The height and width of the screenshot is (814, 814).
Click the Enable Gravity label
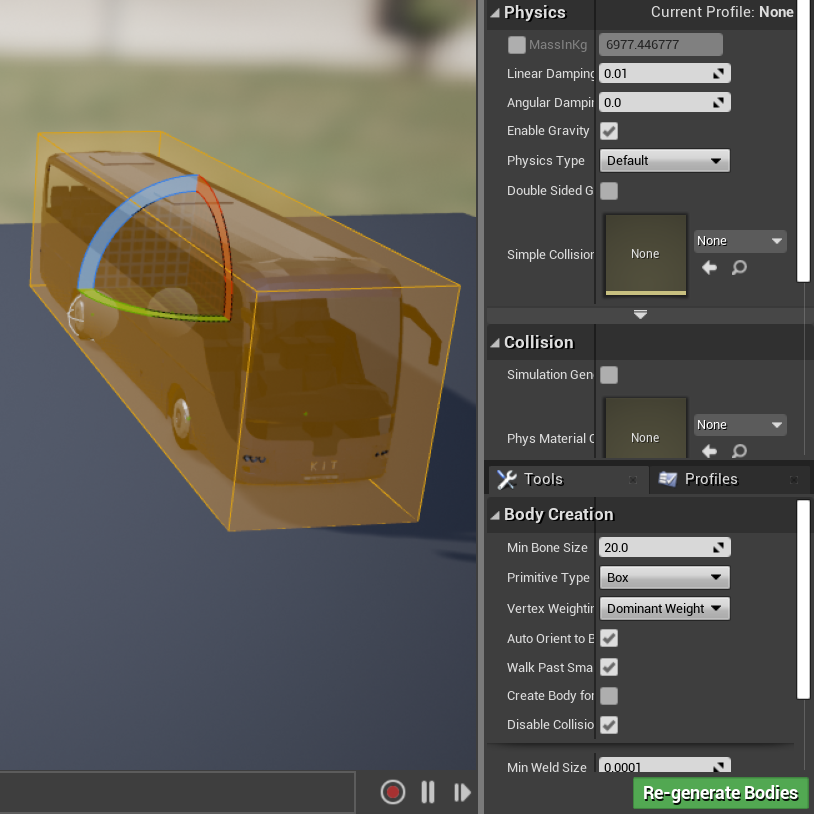click(548, 131)
